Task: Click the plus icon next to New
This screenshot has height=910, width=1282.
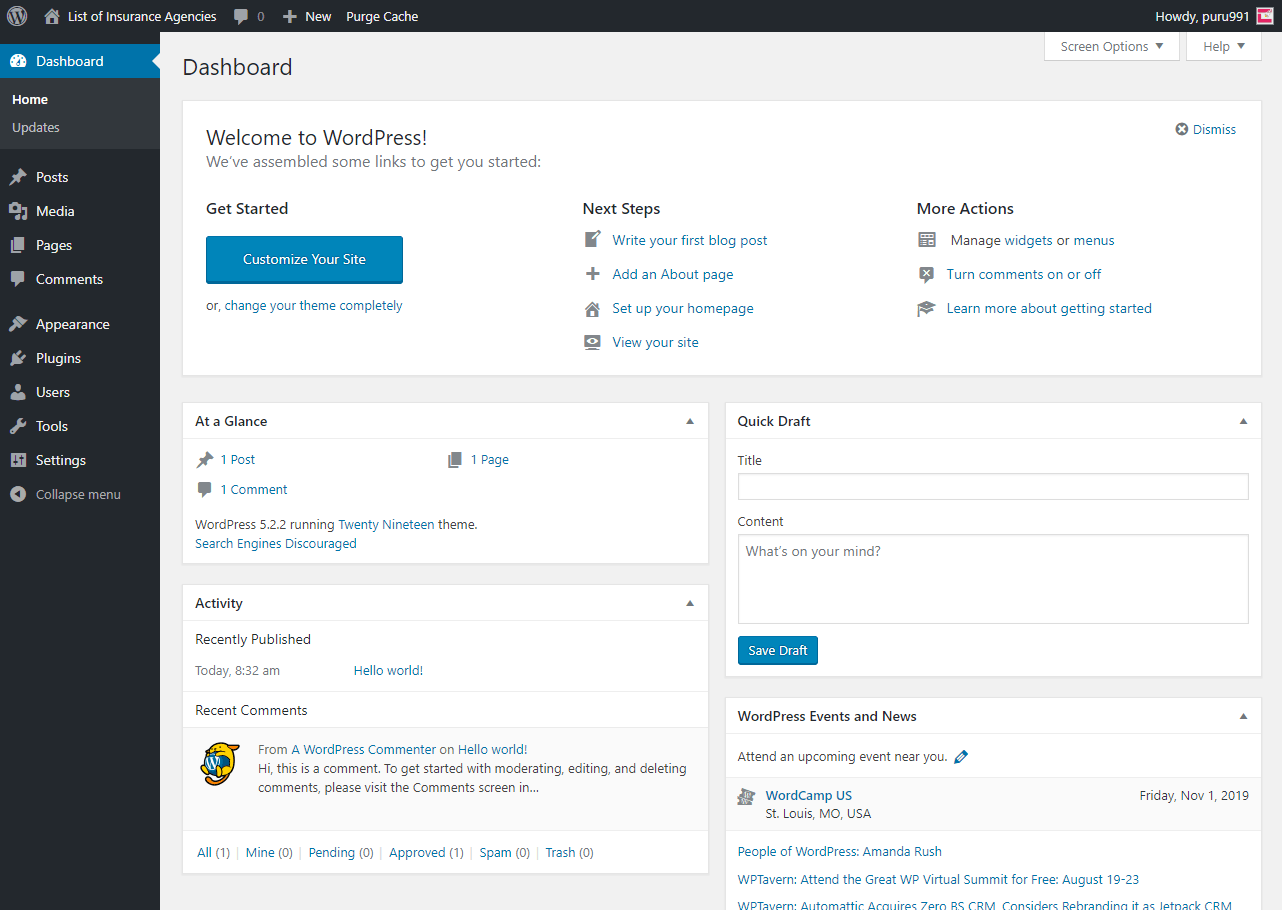Action: [x=290, y=17]
